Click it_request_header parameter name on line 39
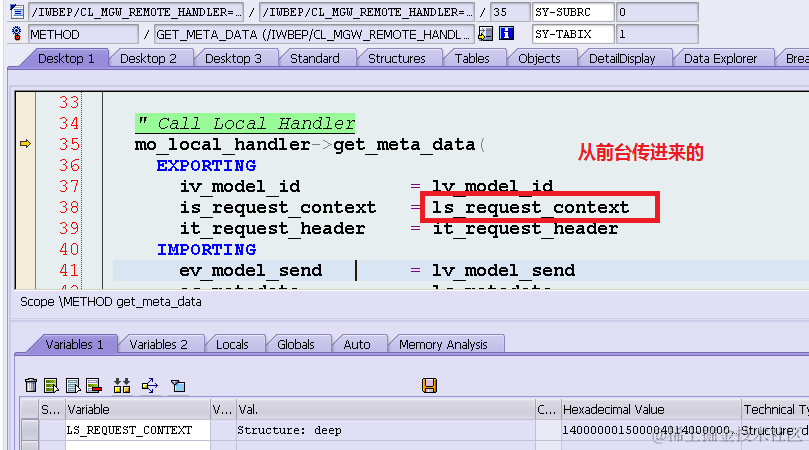Viewport: 809px width, 450px height. 272,229
